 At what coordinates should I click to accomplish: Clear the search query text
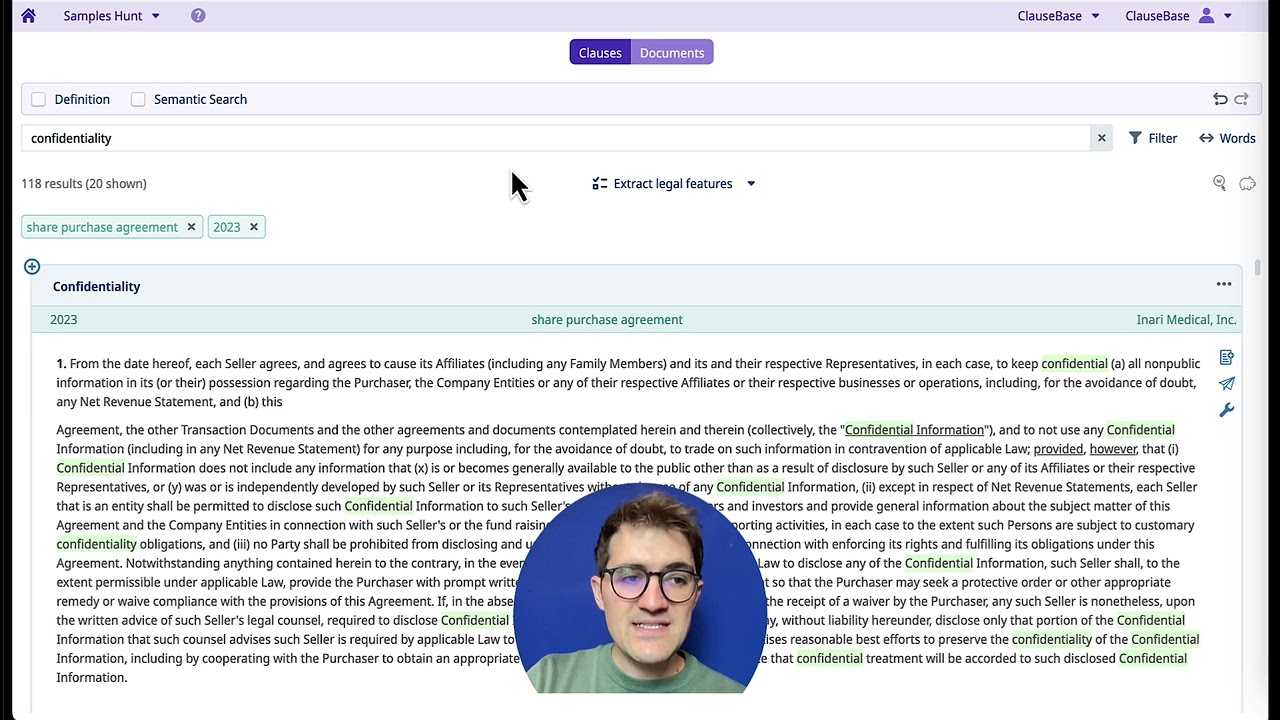tap(1101, 138)
